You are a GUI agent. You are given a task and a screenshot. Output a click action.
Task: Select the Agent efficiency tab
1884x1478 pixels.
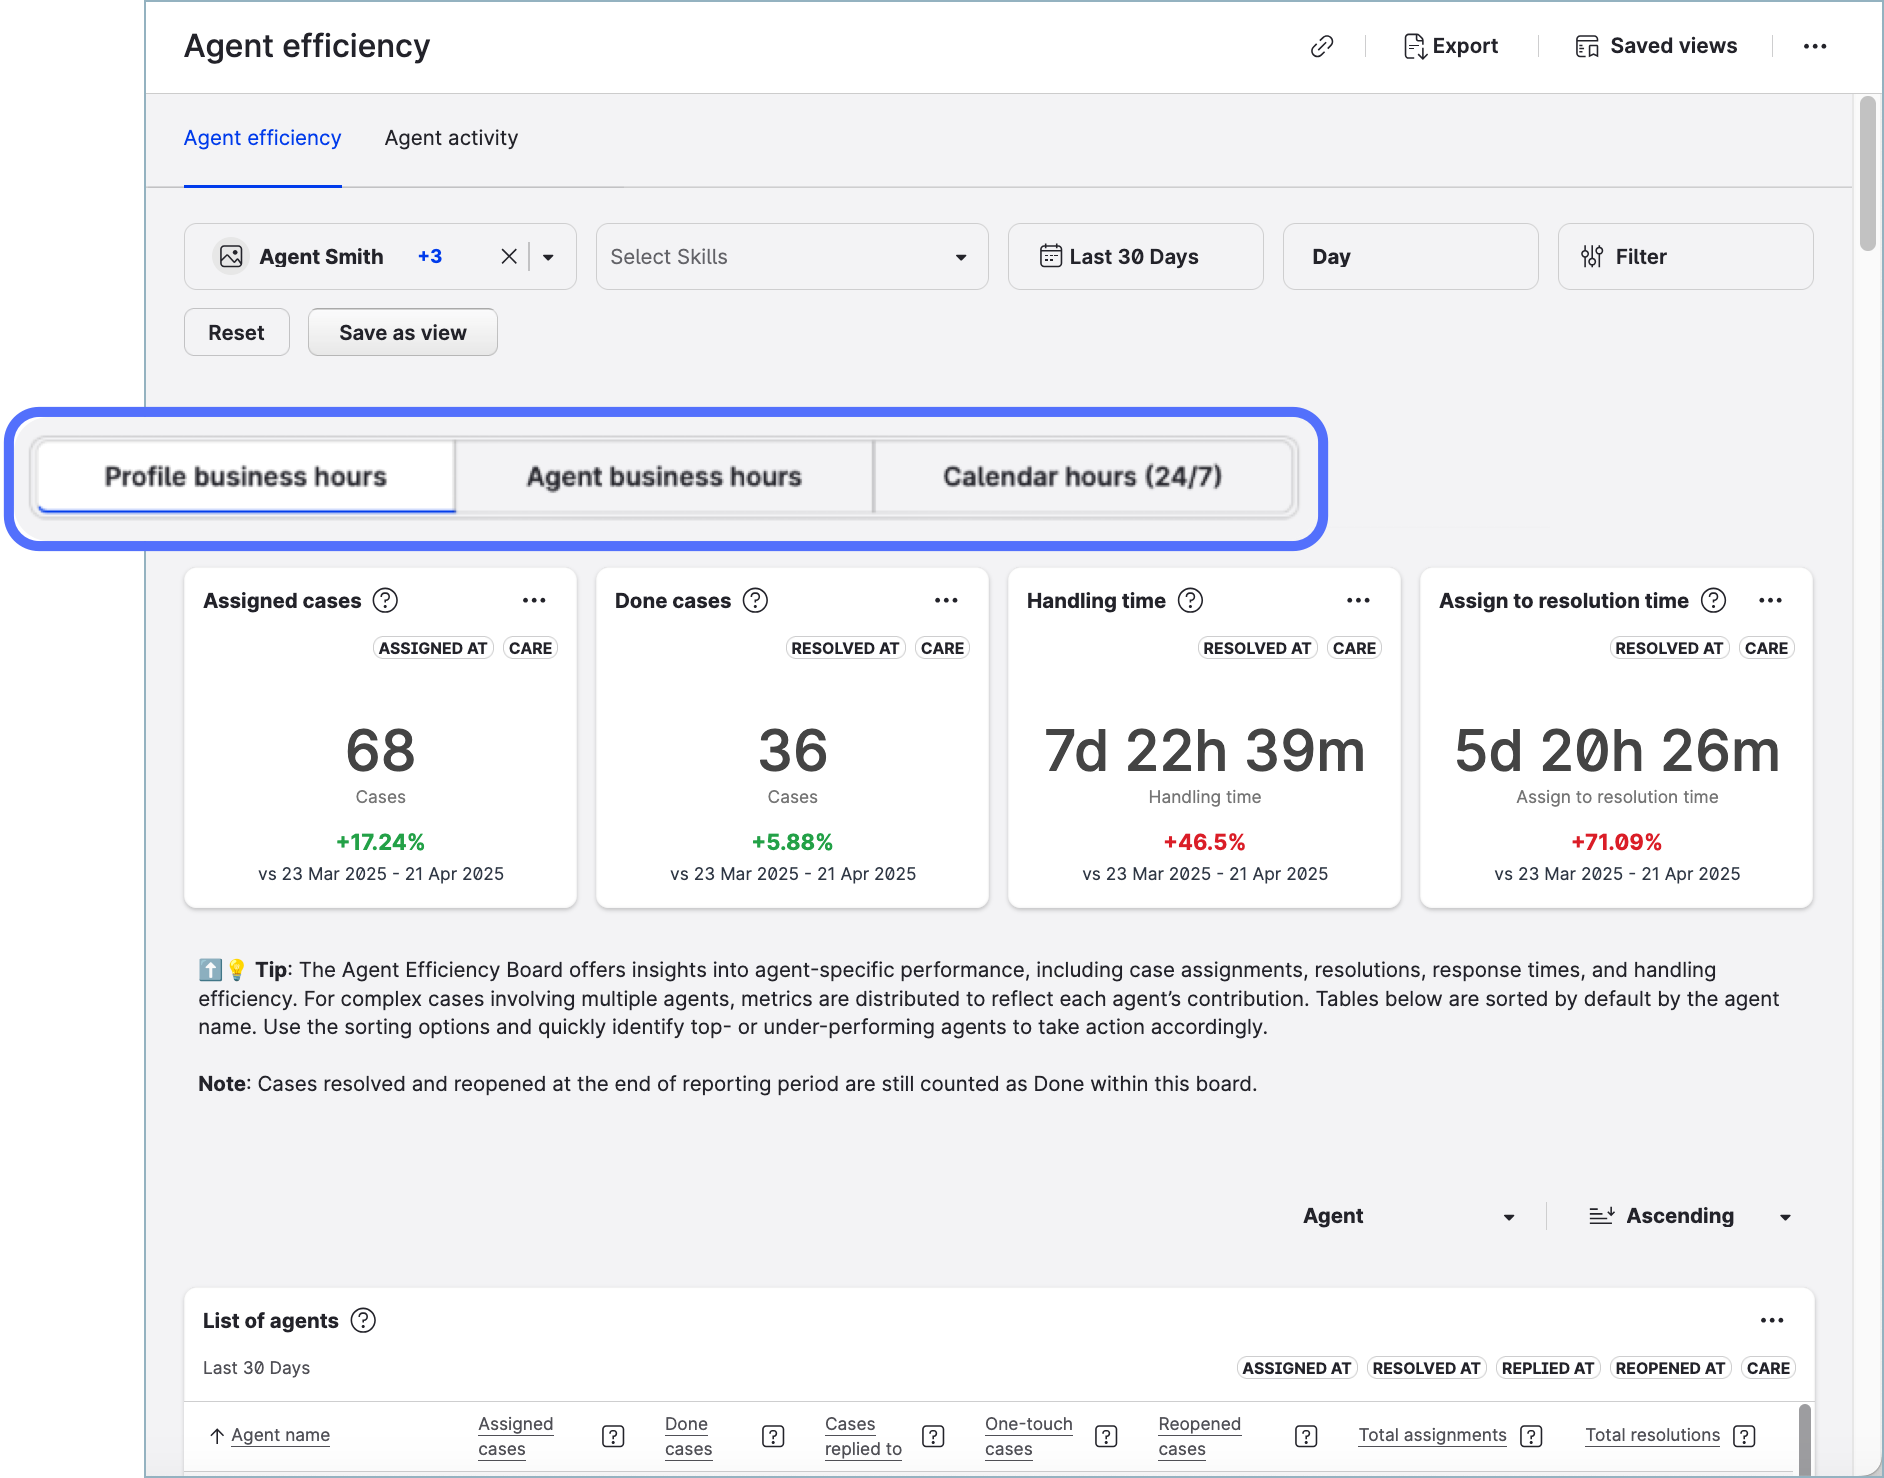pos(262,138)
